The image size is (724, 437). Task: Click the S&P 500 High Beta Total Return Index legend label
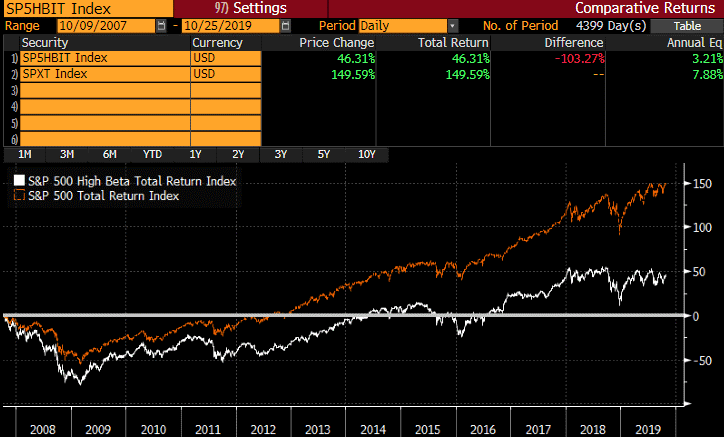pyautogui.click(x=132, y=181)
